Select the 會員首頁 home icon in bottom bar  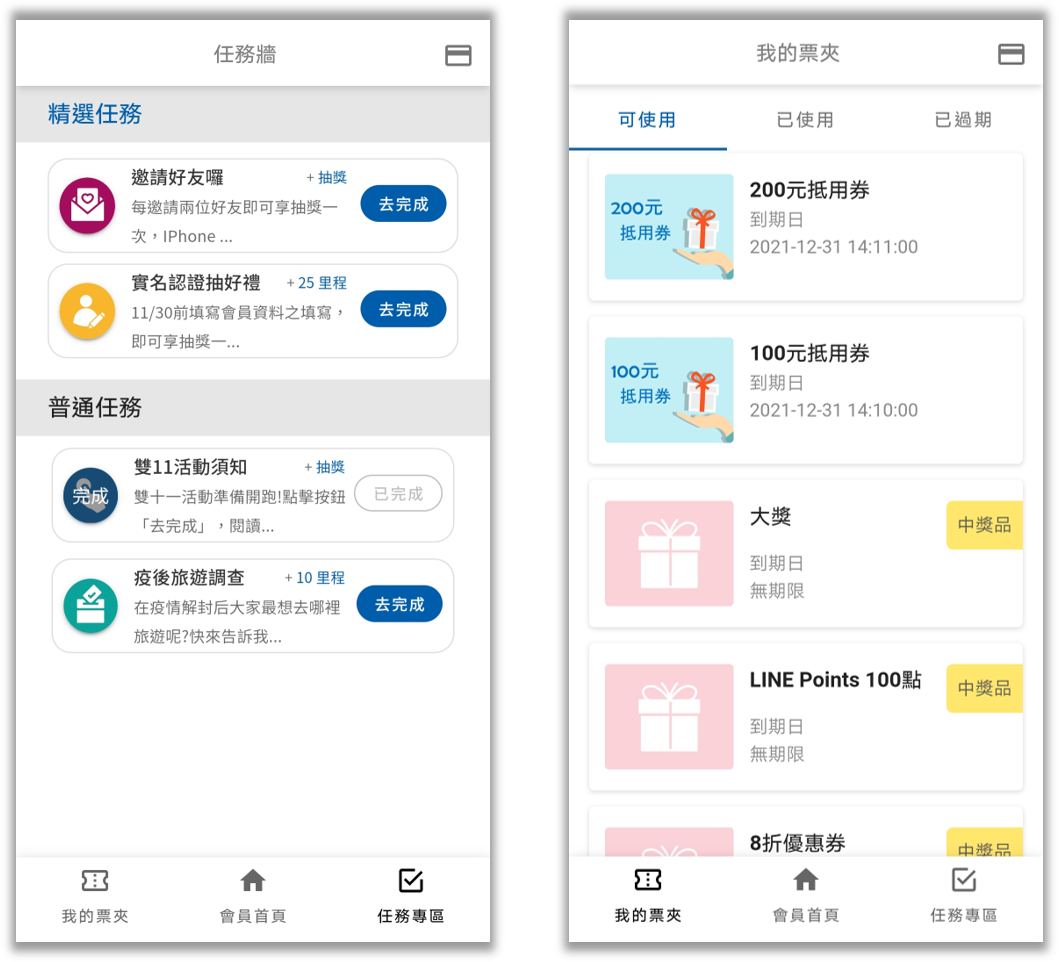tap(252, 895)
